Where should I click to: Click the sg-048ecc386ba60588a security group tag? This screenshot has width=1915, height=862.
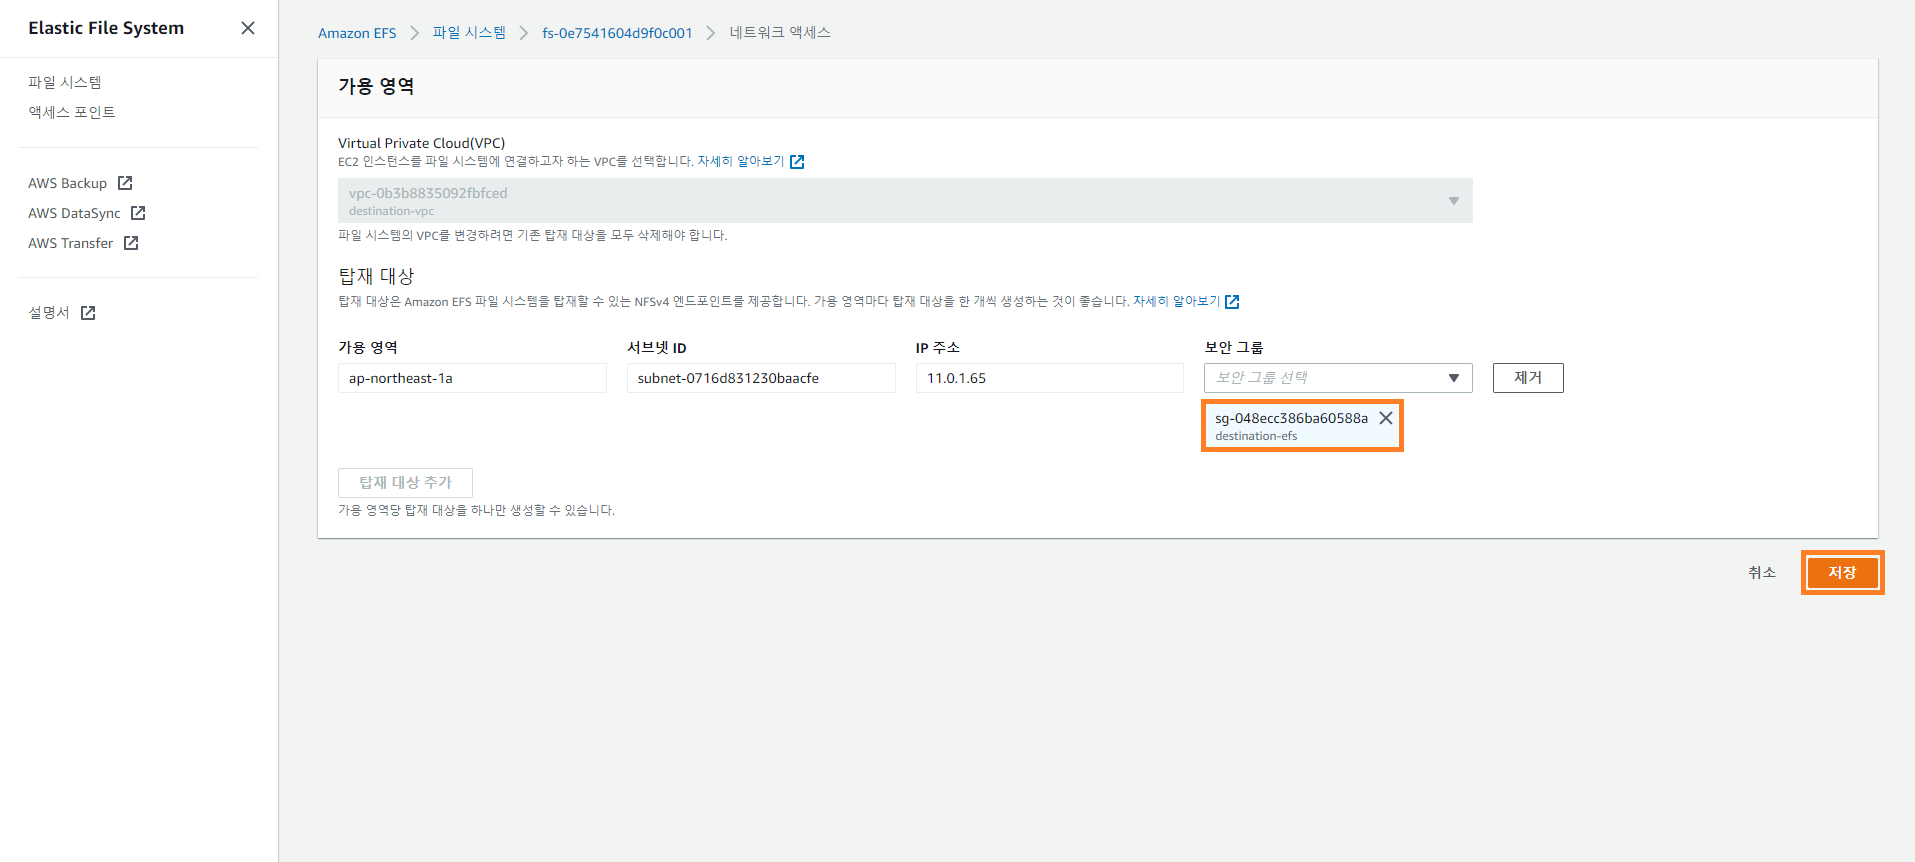pyautogui.click(x=1302, y=426)
